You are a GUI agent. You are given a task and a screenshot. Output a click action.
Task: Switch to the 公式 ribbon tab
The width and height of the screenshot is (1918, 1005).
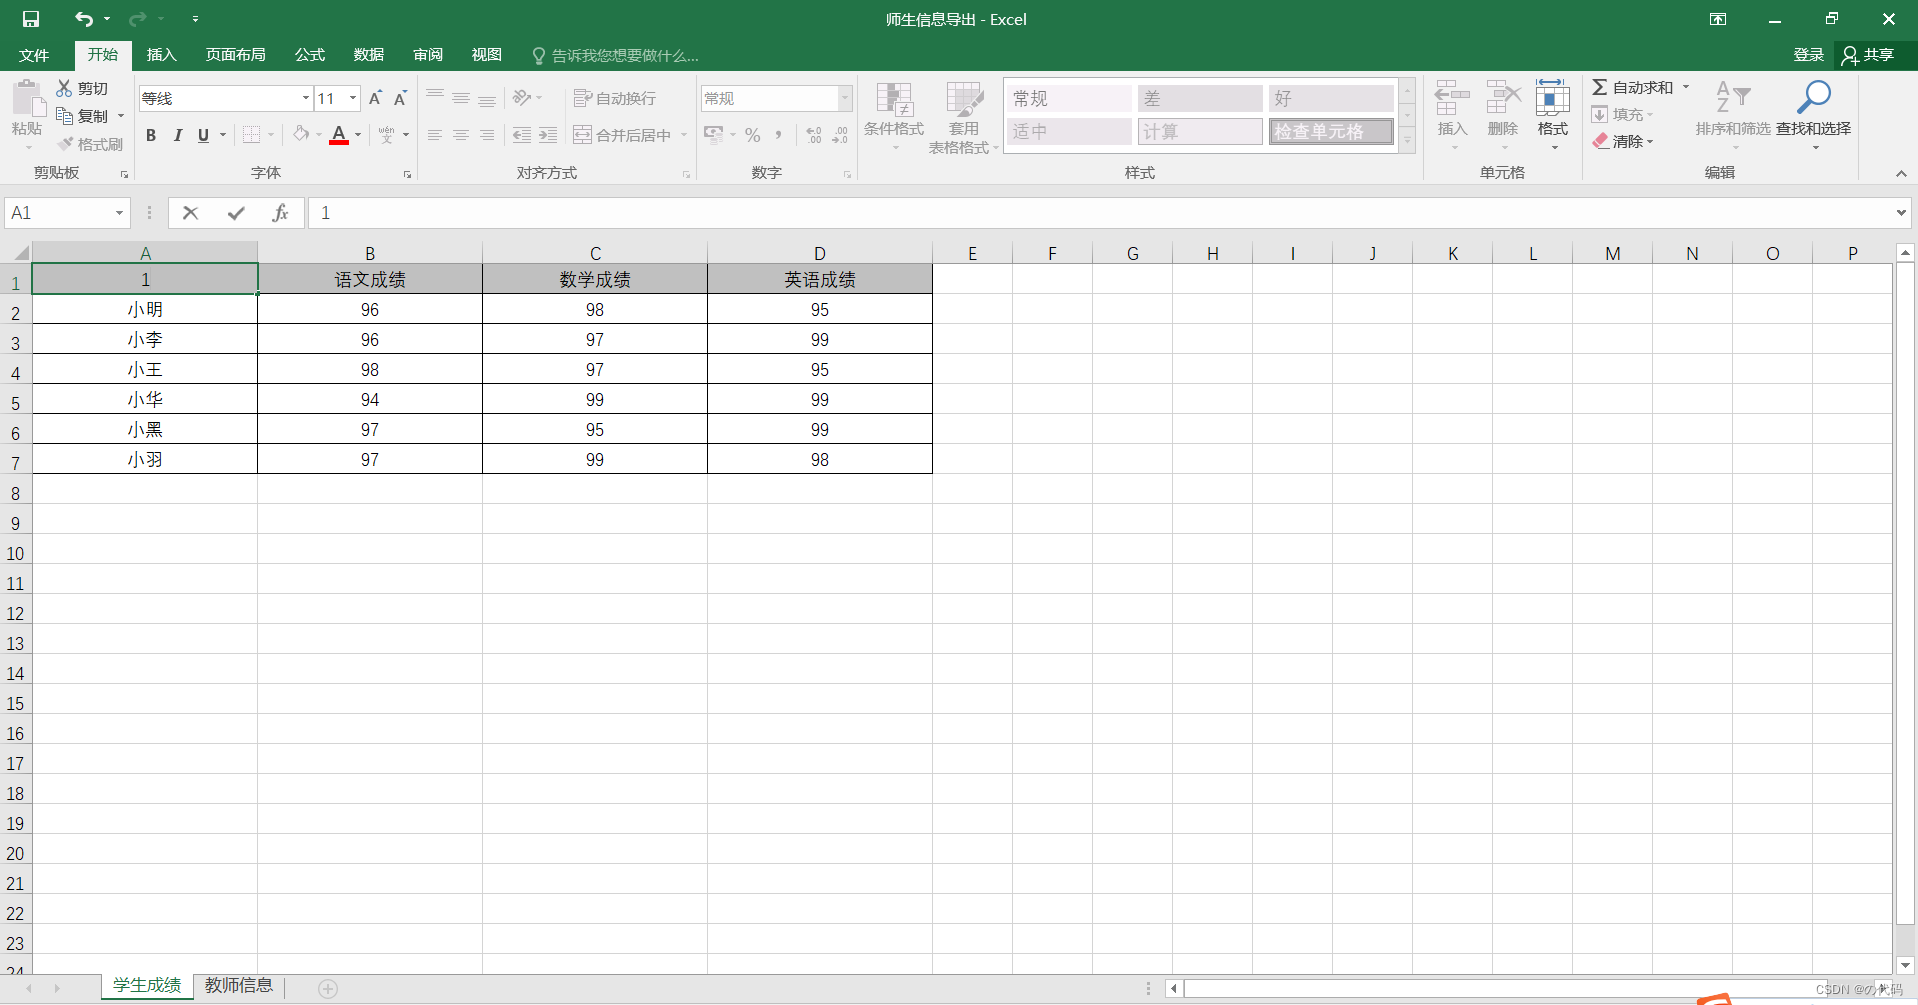[310, 55]
